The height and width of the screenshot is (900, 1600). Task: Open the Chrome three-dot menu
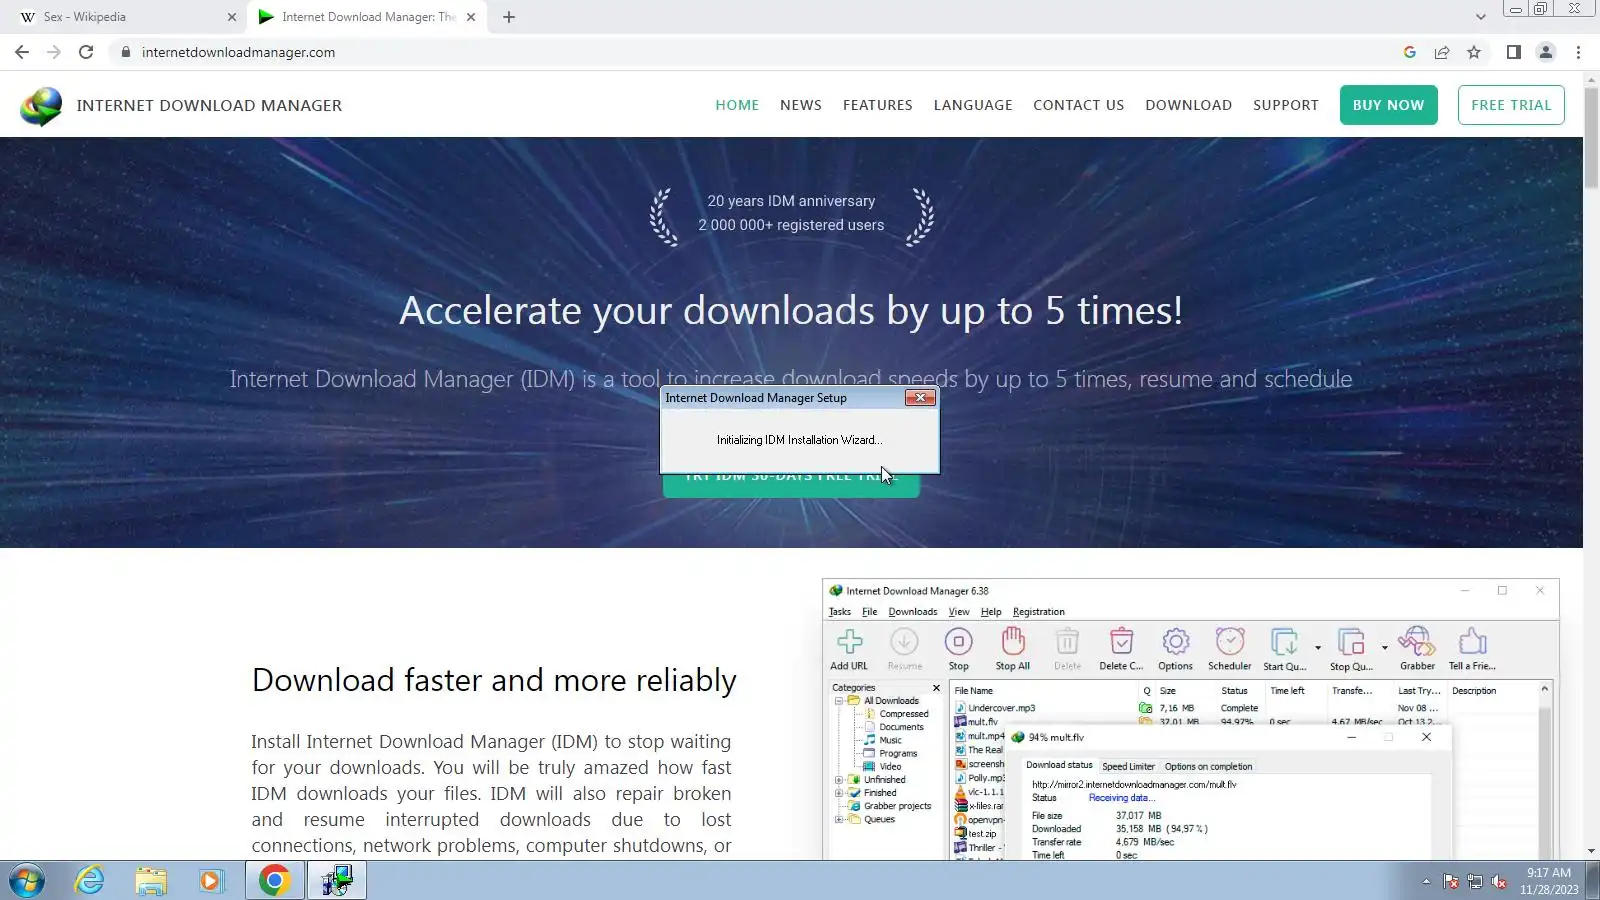[1579, 52]
